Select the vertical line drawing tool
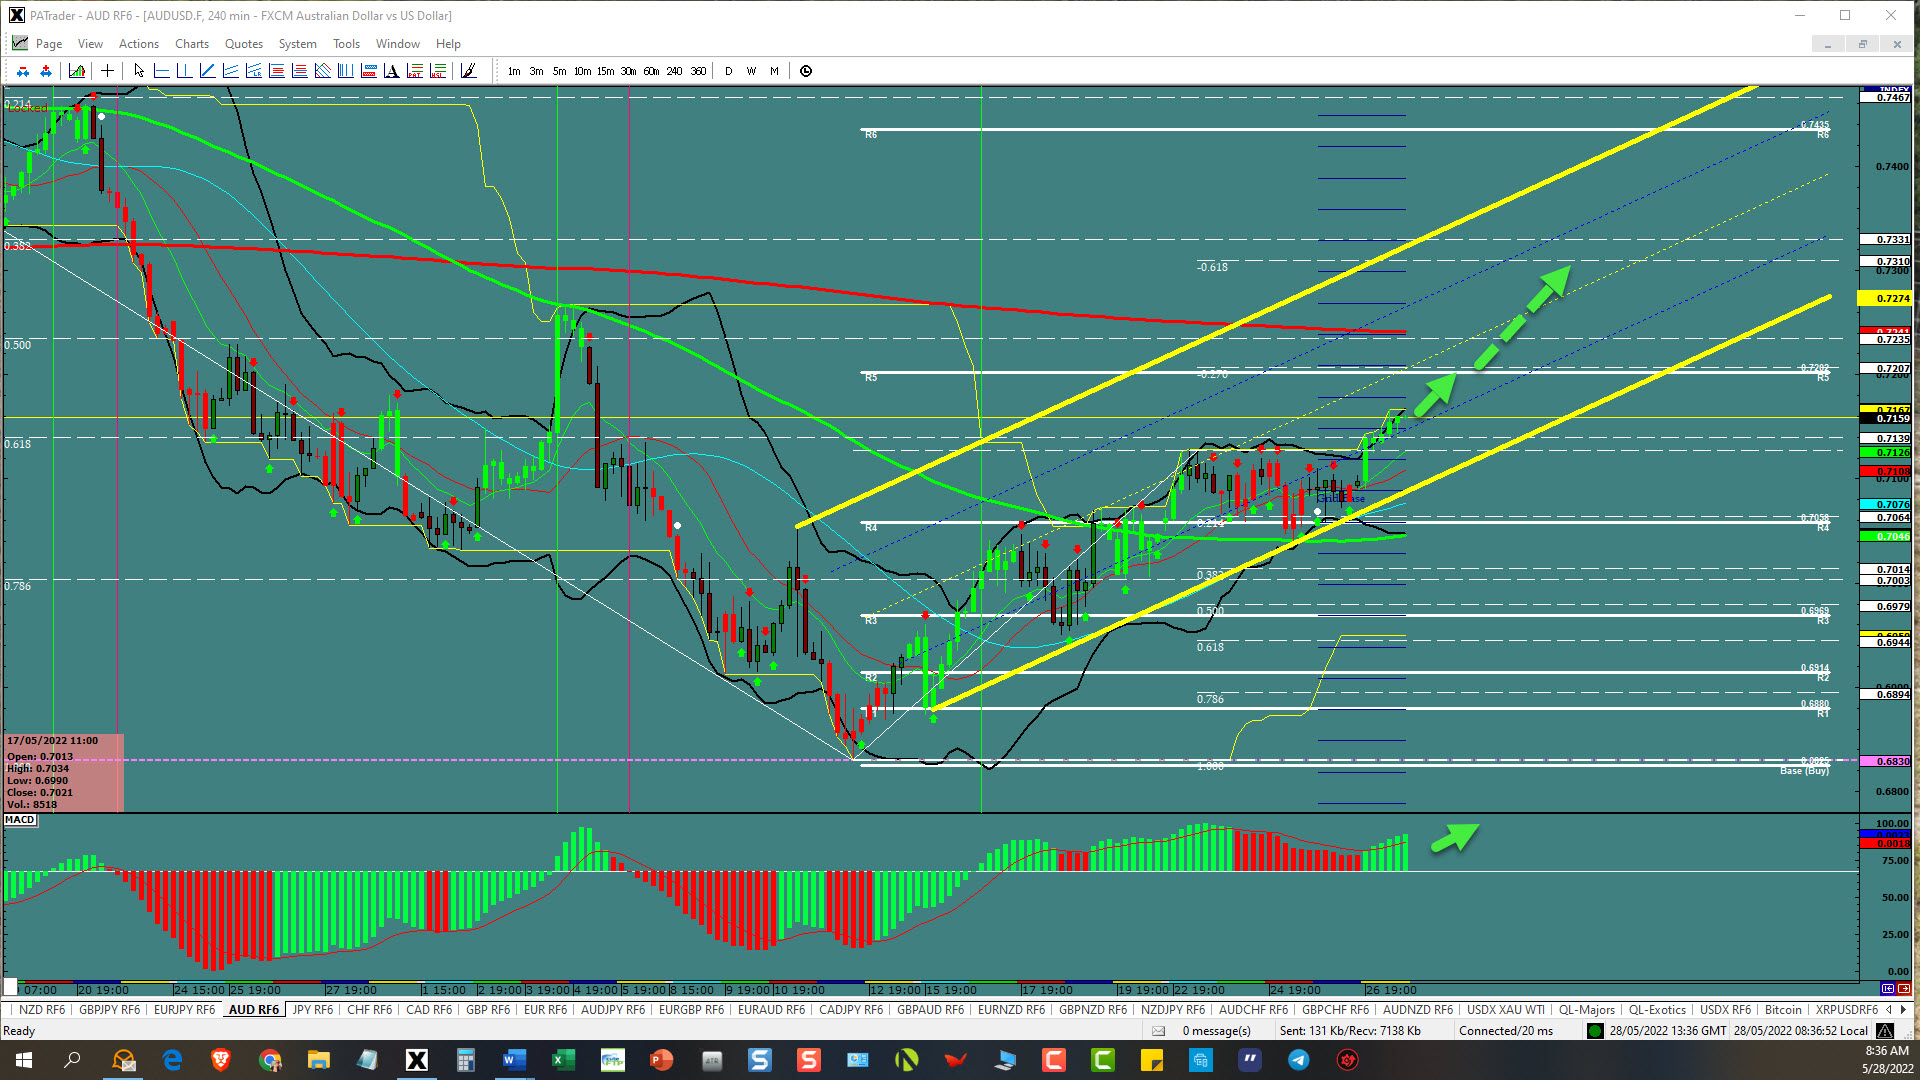The image size is (1920, 1080). (184, 71)
